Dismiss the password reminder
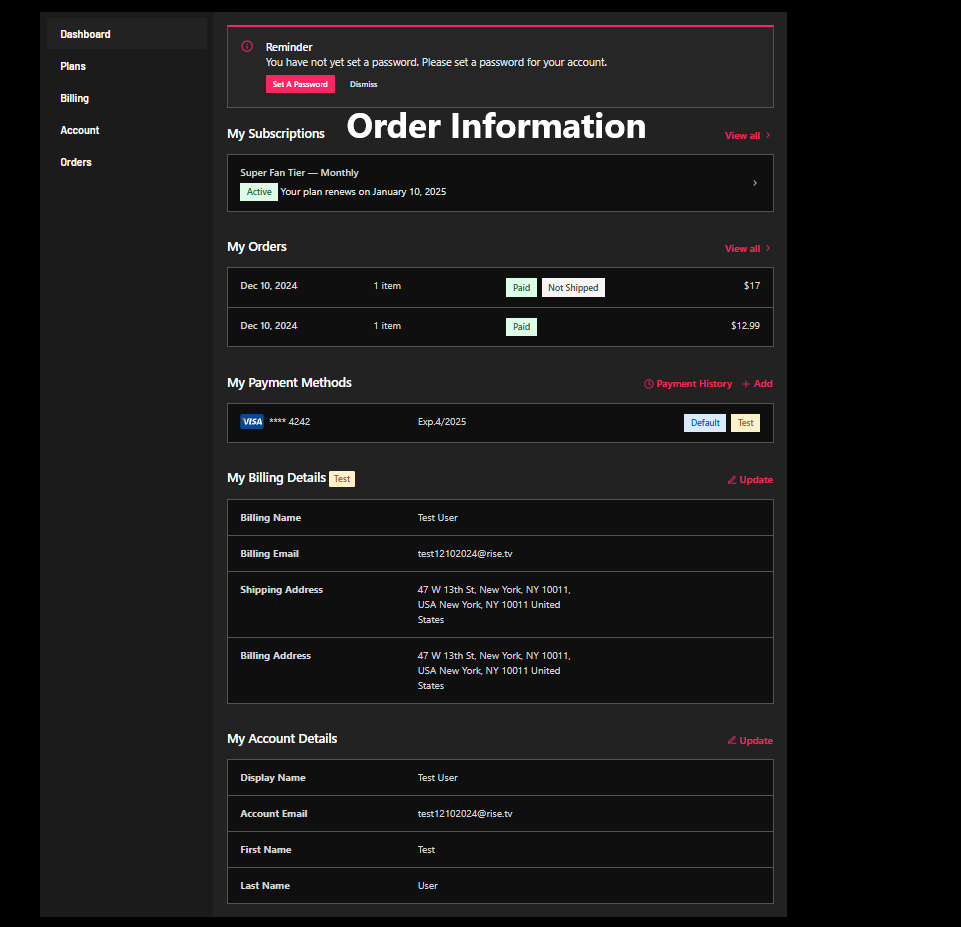 (363, 84)
